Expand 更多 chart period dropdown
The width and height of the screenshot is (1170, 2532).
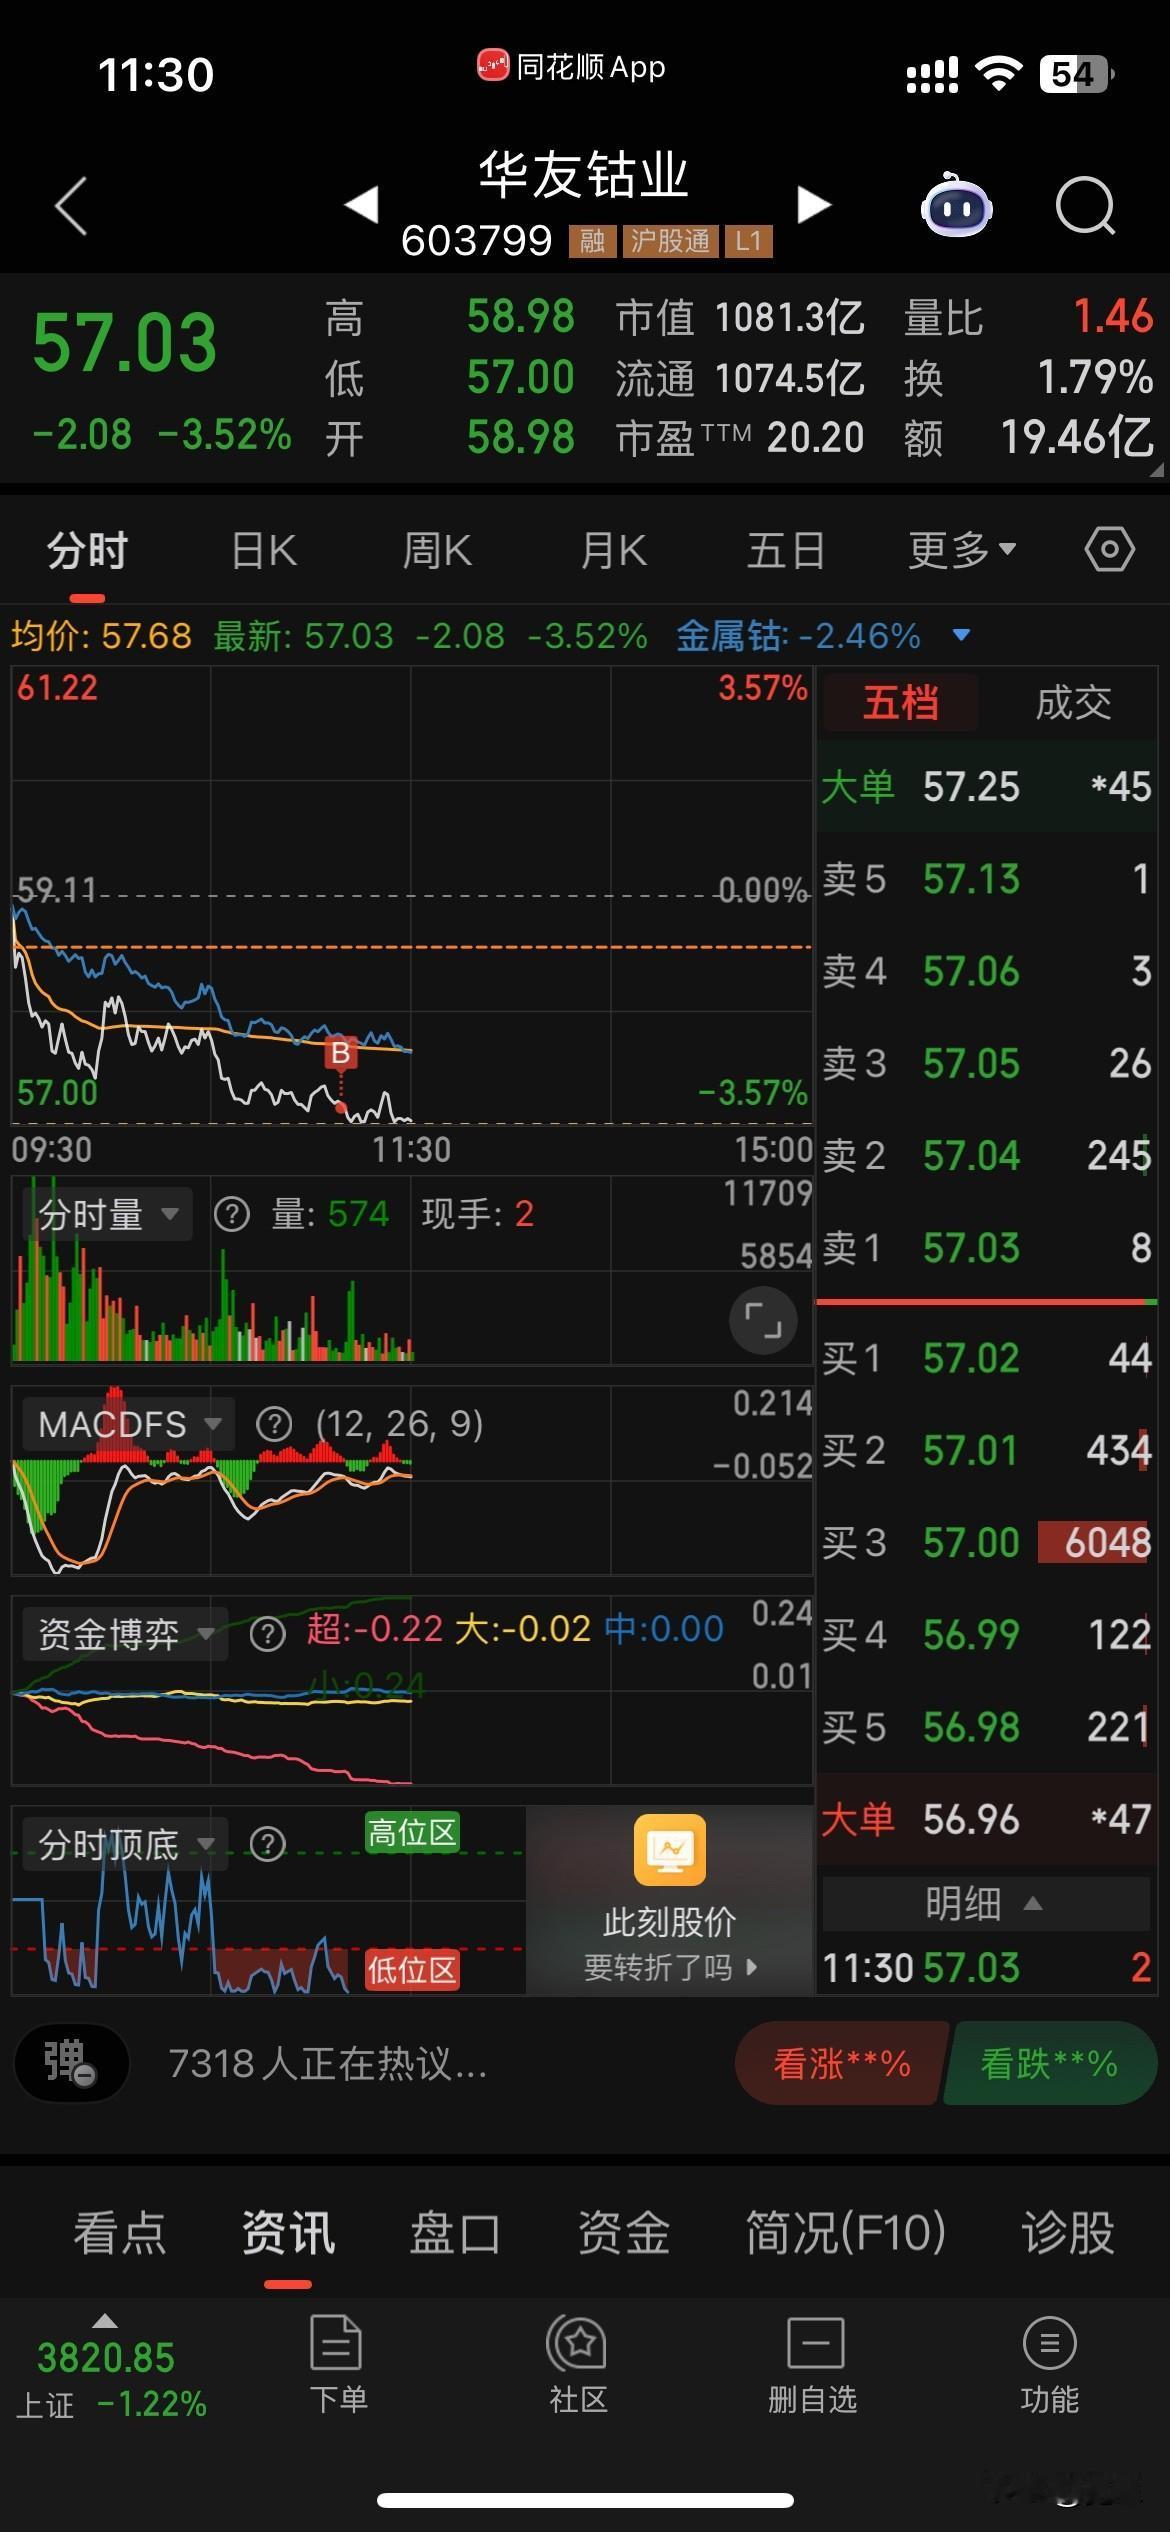962,550
